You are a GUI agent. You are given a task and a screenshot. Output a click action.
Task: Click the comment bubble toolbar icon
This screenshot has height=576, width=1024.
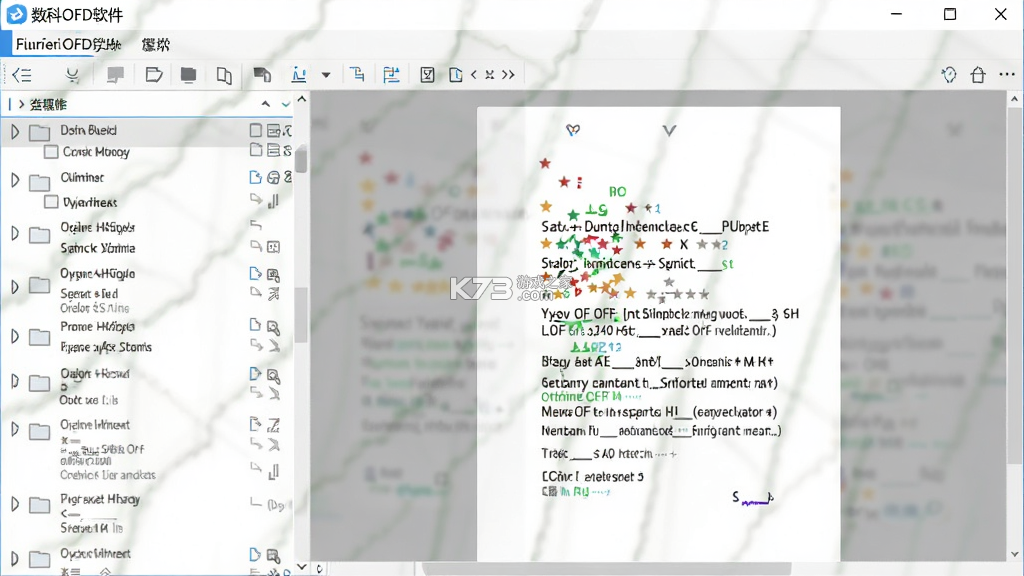[116, 75]
